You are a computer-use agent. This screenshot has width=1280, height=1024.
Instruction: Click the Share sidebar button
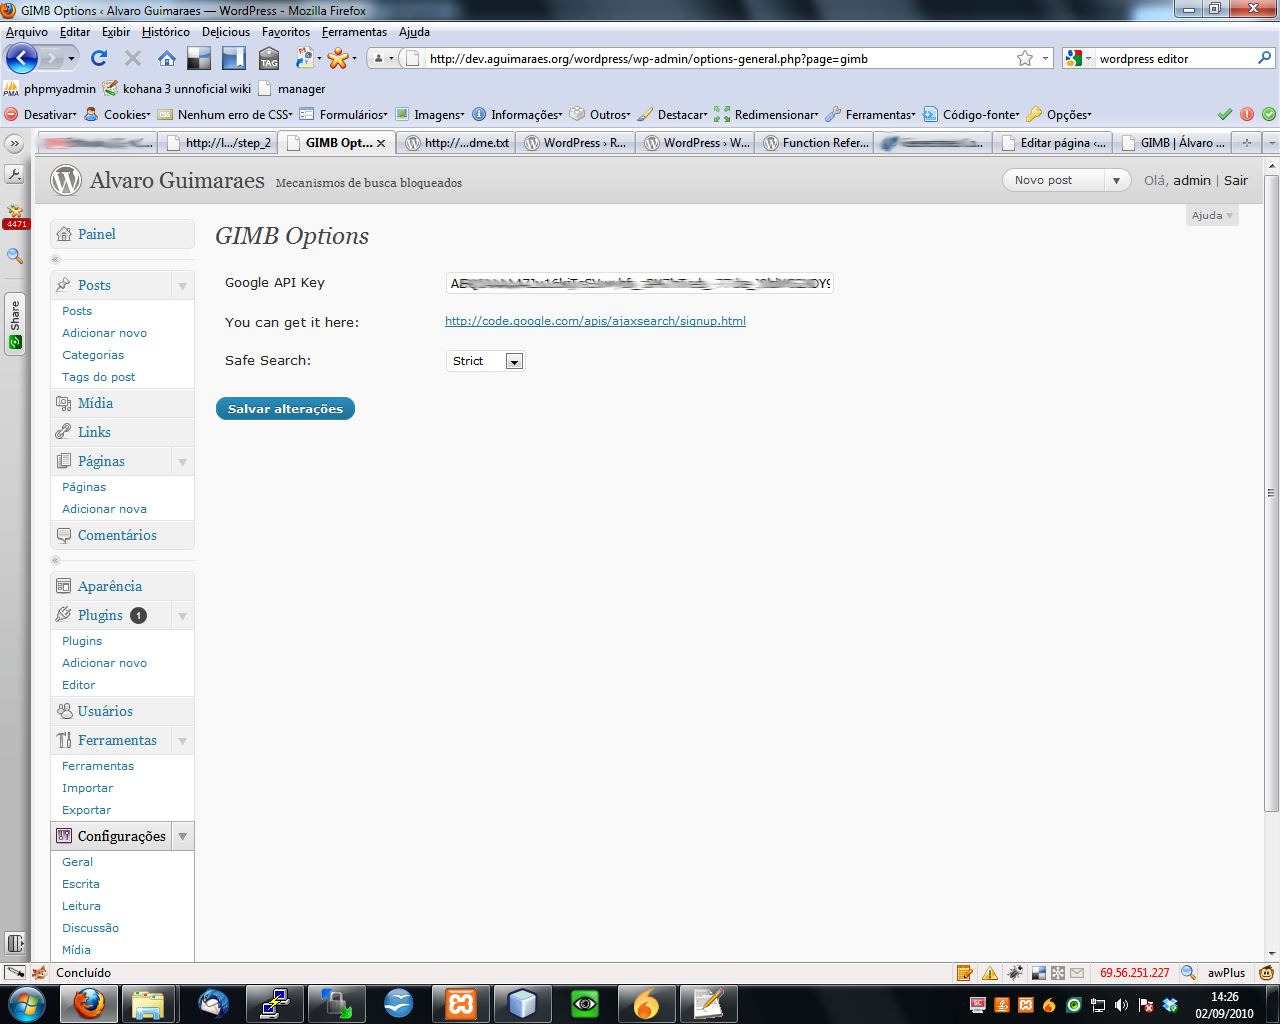pos(15,324)
